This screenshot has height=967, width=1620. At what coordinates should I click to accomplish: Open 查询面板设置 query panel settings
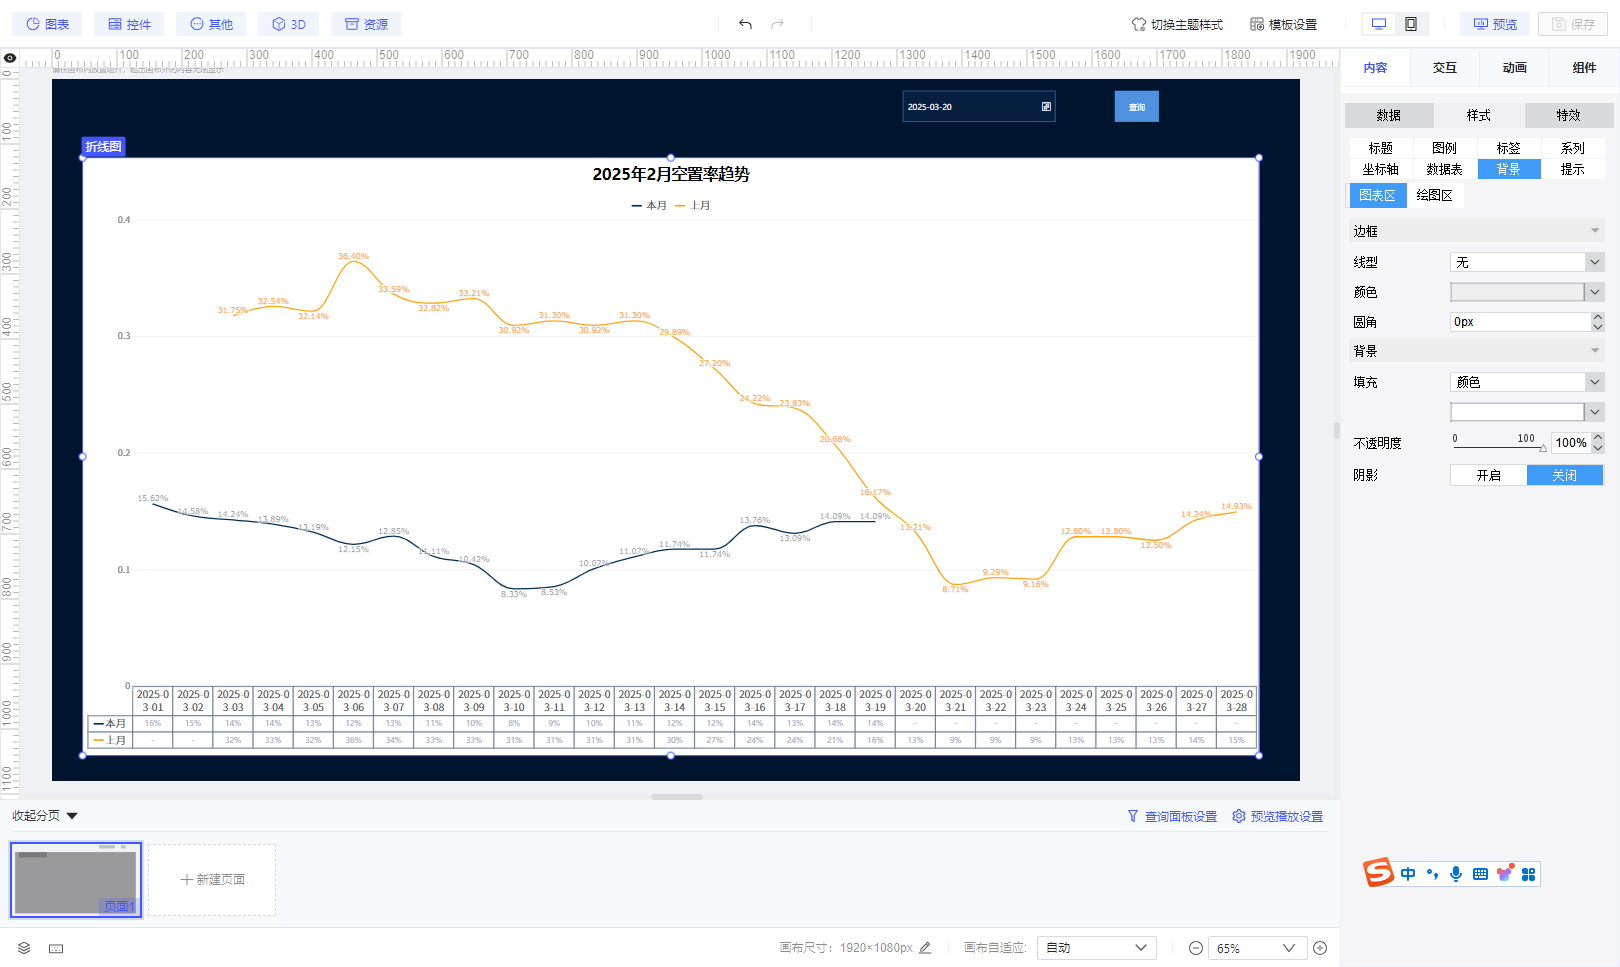1172,816
